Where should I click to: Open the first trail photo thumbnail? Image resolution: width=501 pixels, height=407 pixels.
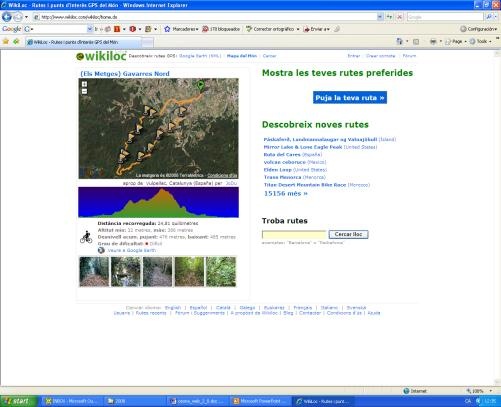pyautogui.click(x=94, y=272)
